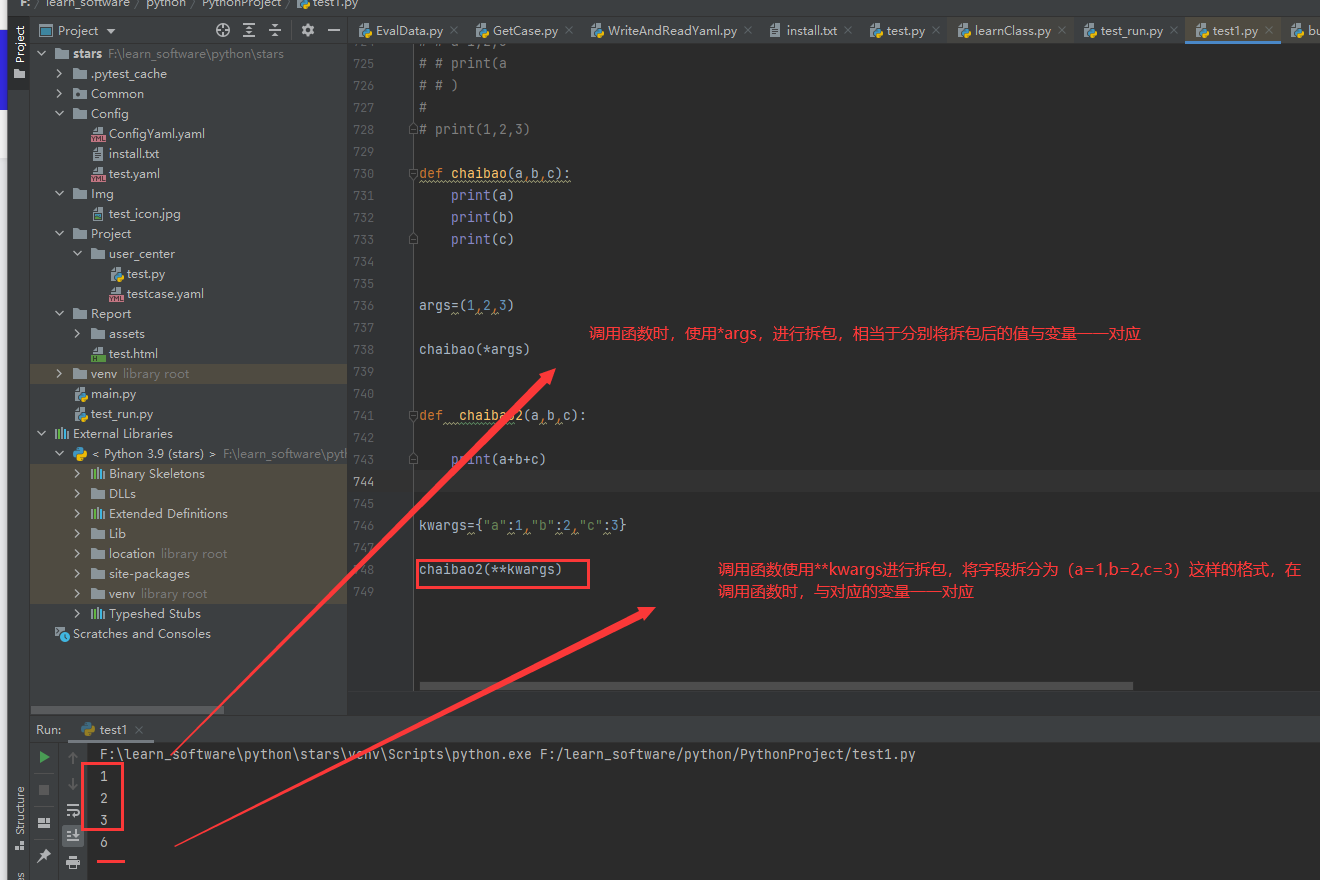Collapse the stars root folder

[42, 54]
